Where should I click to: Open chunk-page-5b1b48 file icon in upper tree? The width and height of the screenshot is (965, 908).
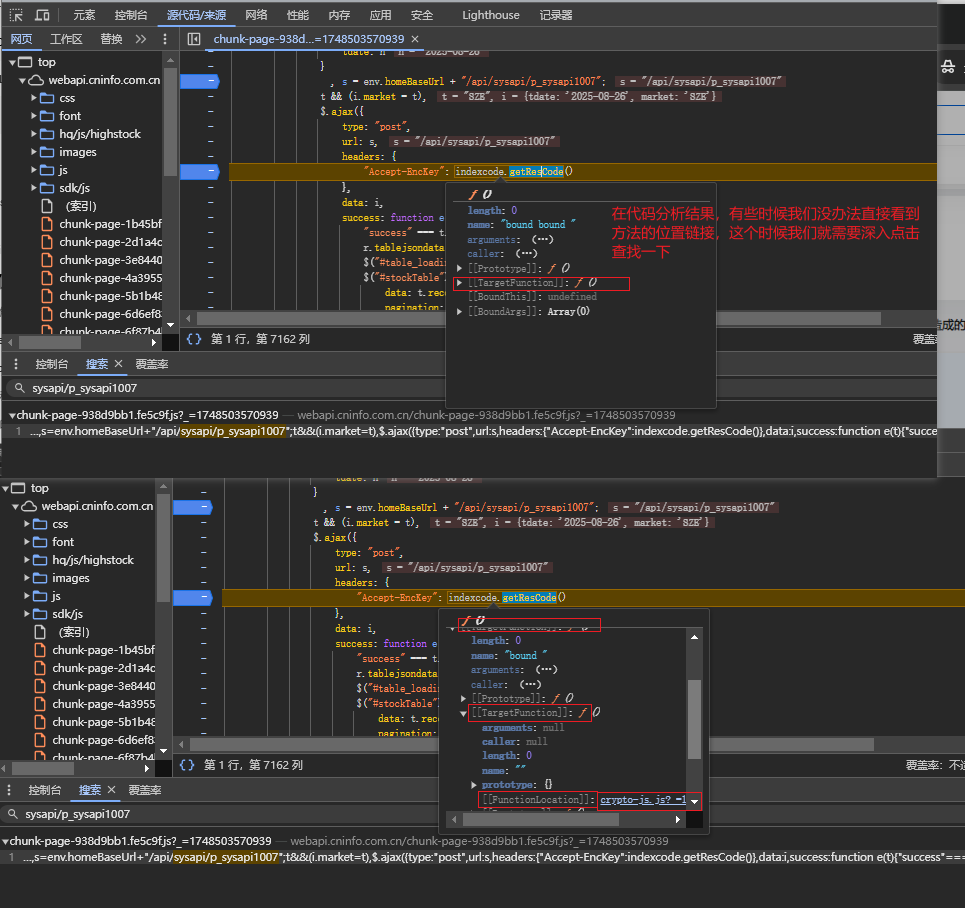click(47, 296)
